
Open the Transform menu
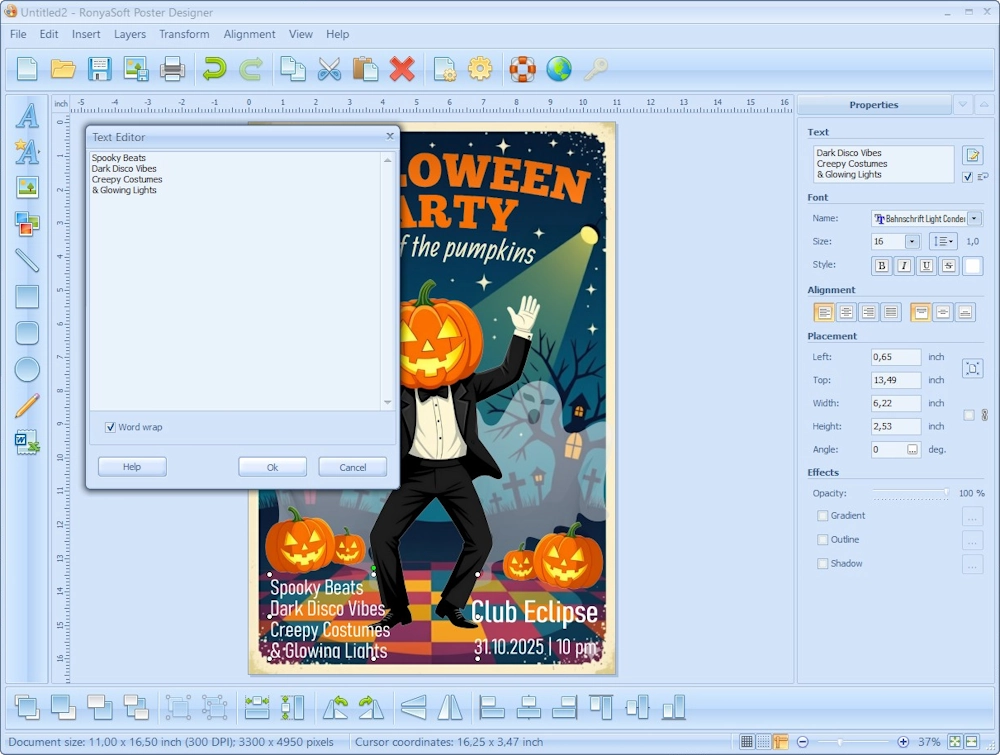[x=184, y=34]
